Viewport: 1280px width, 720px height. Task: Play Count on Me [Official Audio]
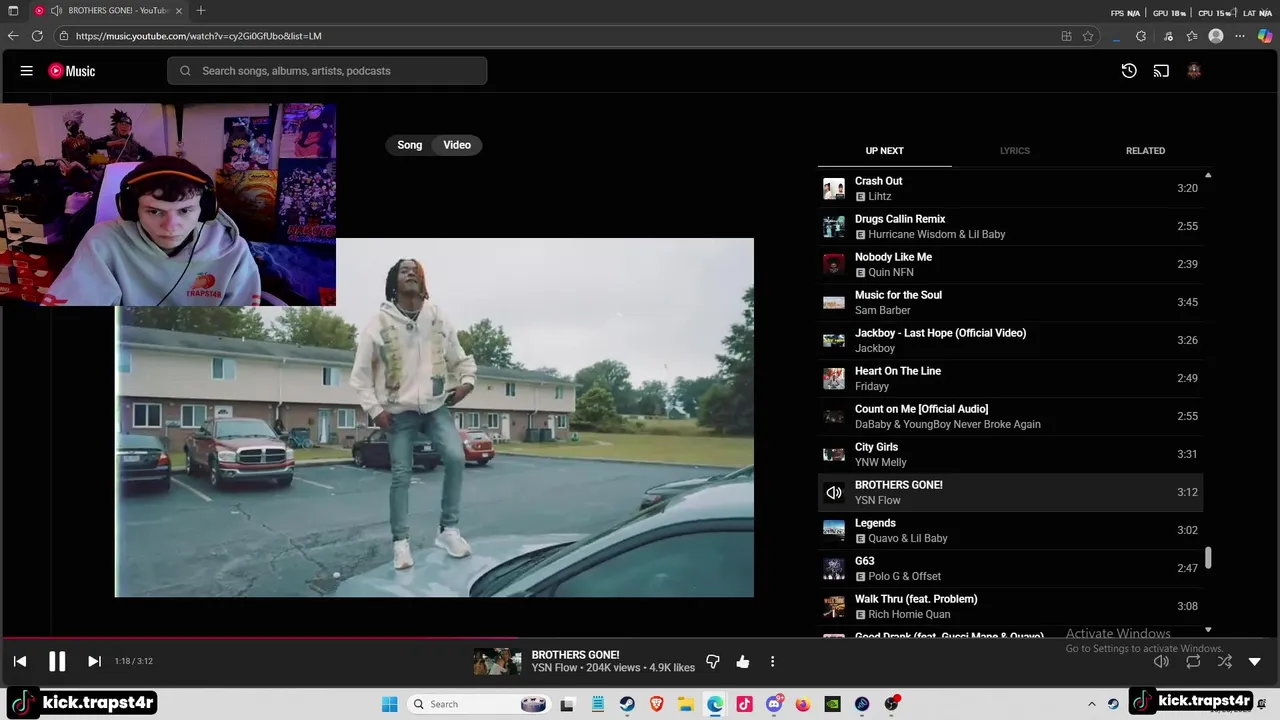click(1010, 416)
